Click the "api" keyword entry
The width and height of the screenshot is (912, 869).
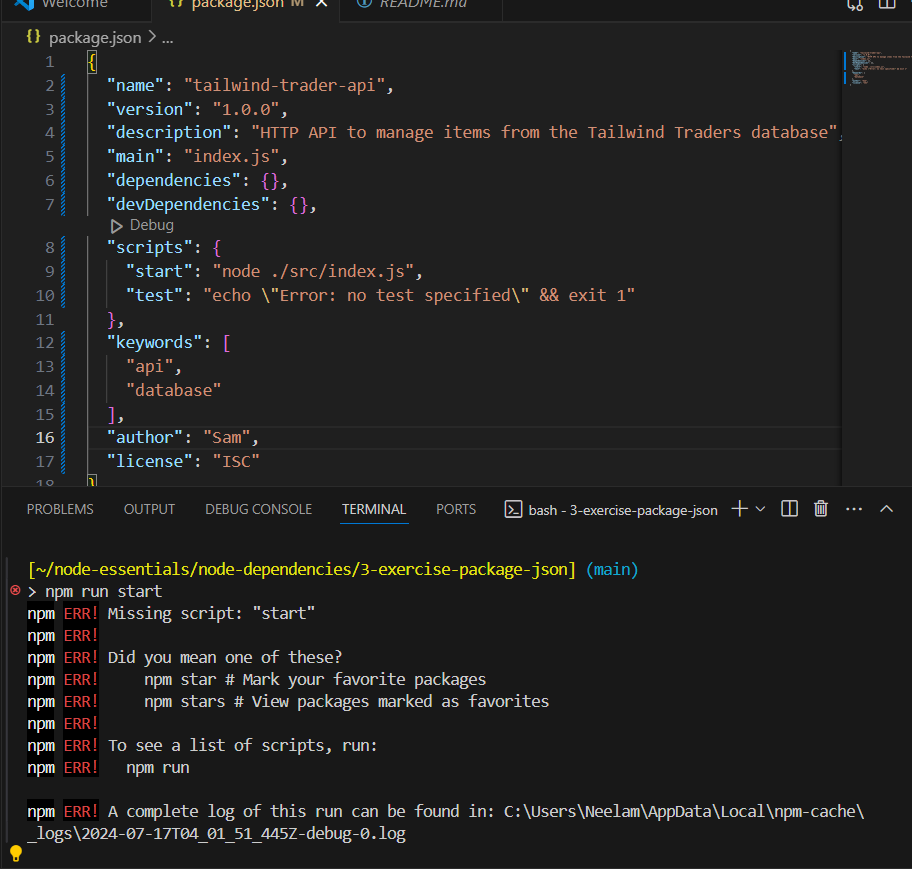pos(149,366)
